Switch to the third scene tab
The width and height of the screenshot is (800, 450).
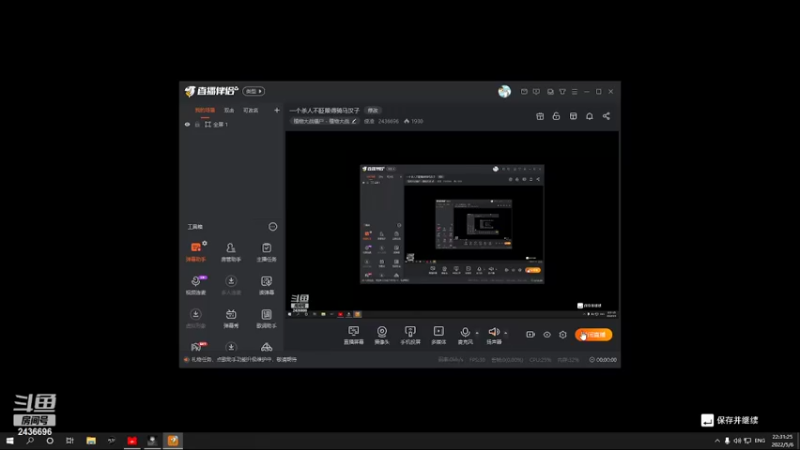[x=251, y=110]
